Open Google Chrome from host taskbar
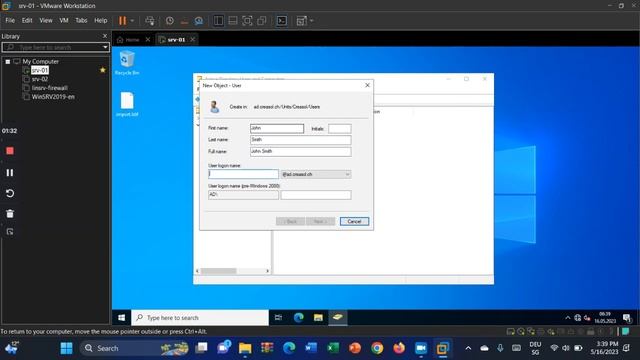This screenshot has height=360, width=640. click(x=377, y=348)
